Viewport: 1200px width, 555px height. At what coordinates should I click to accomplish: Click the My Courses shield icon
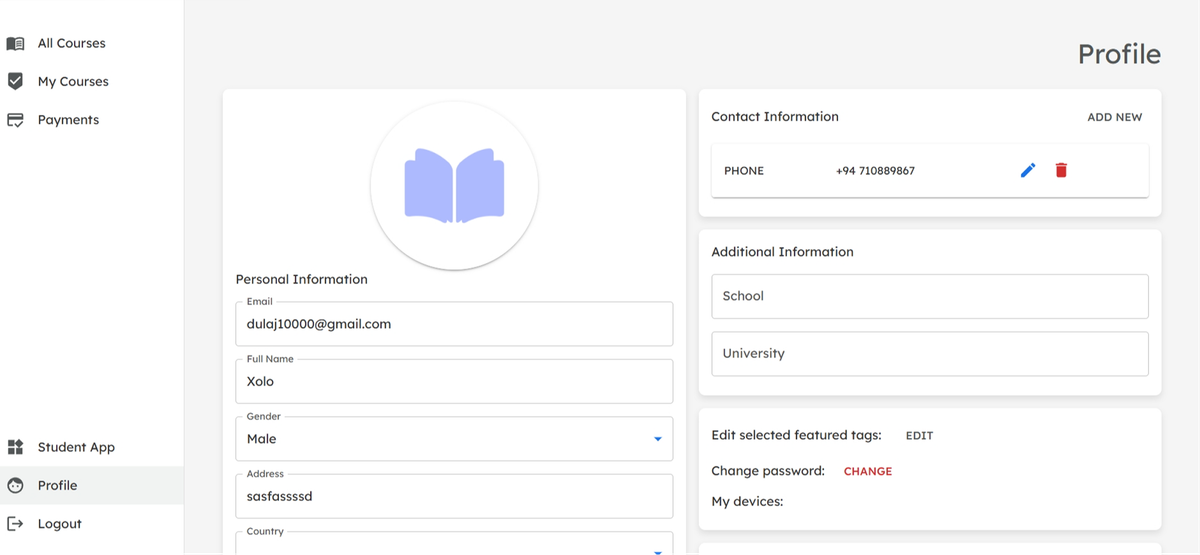click(x=15, y=81)
